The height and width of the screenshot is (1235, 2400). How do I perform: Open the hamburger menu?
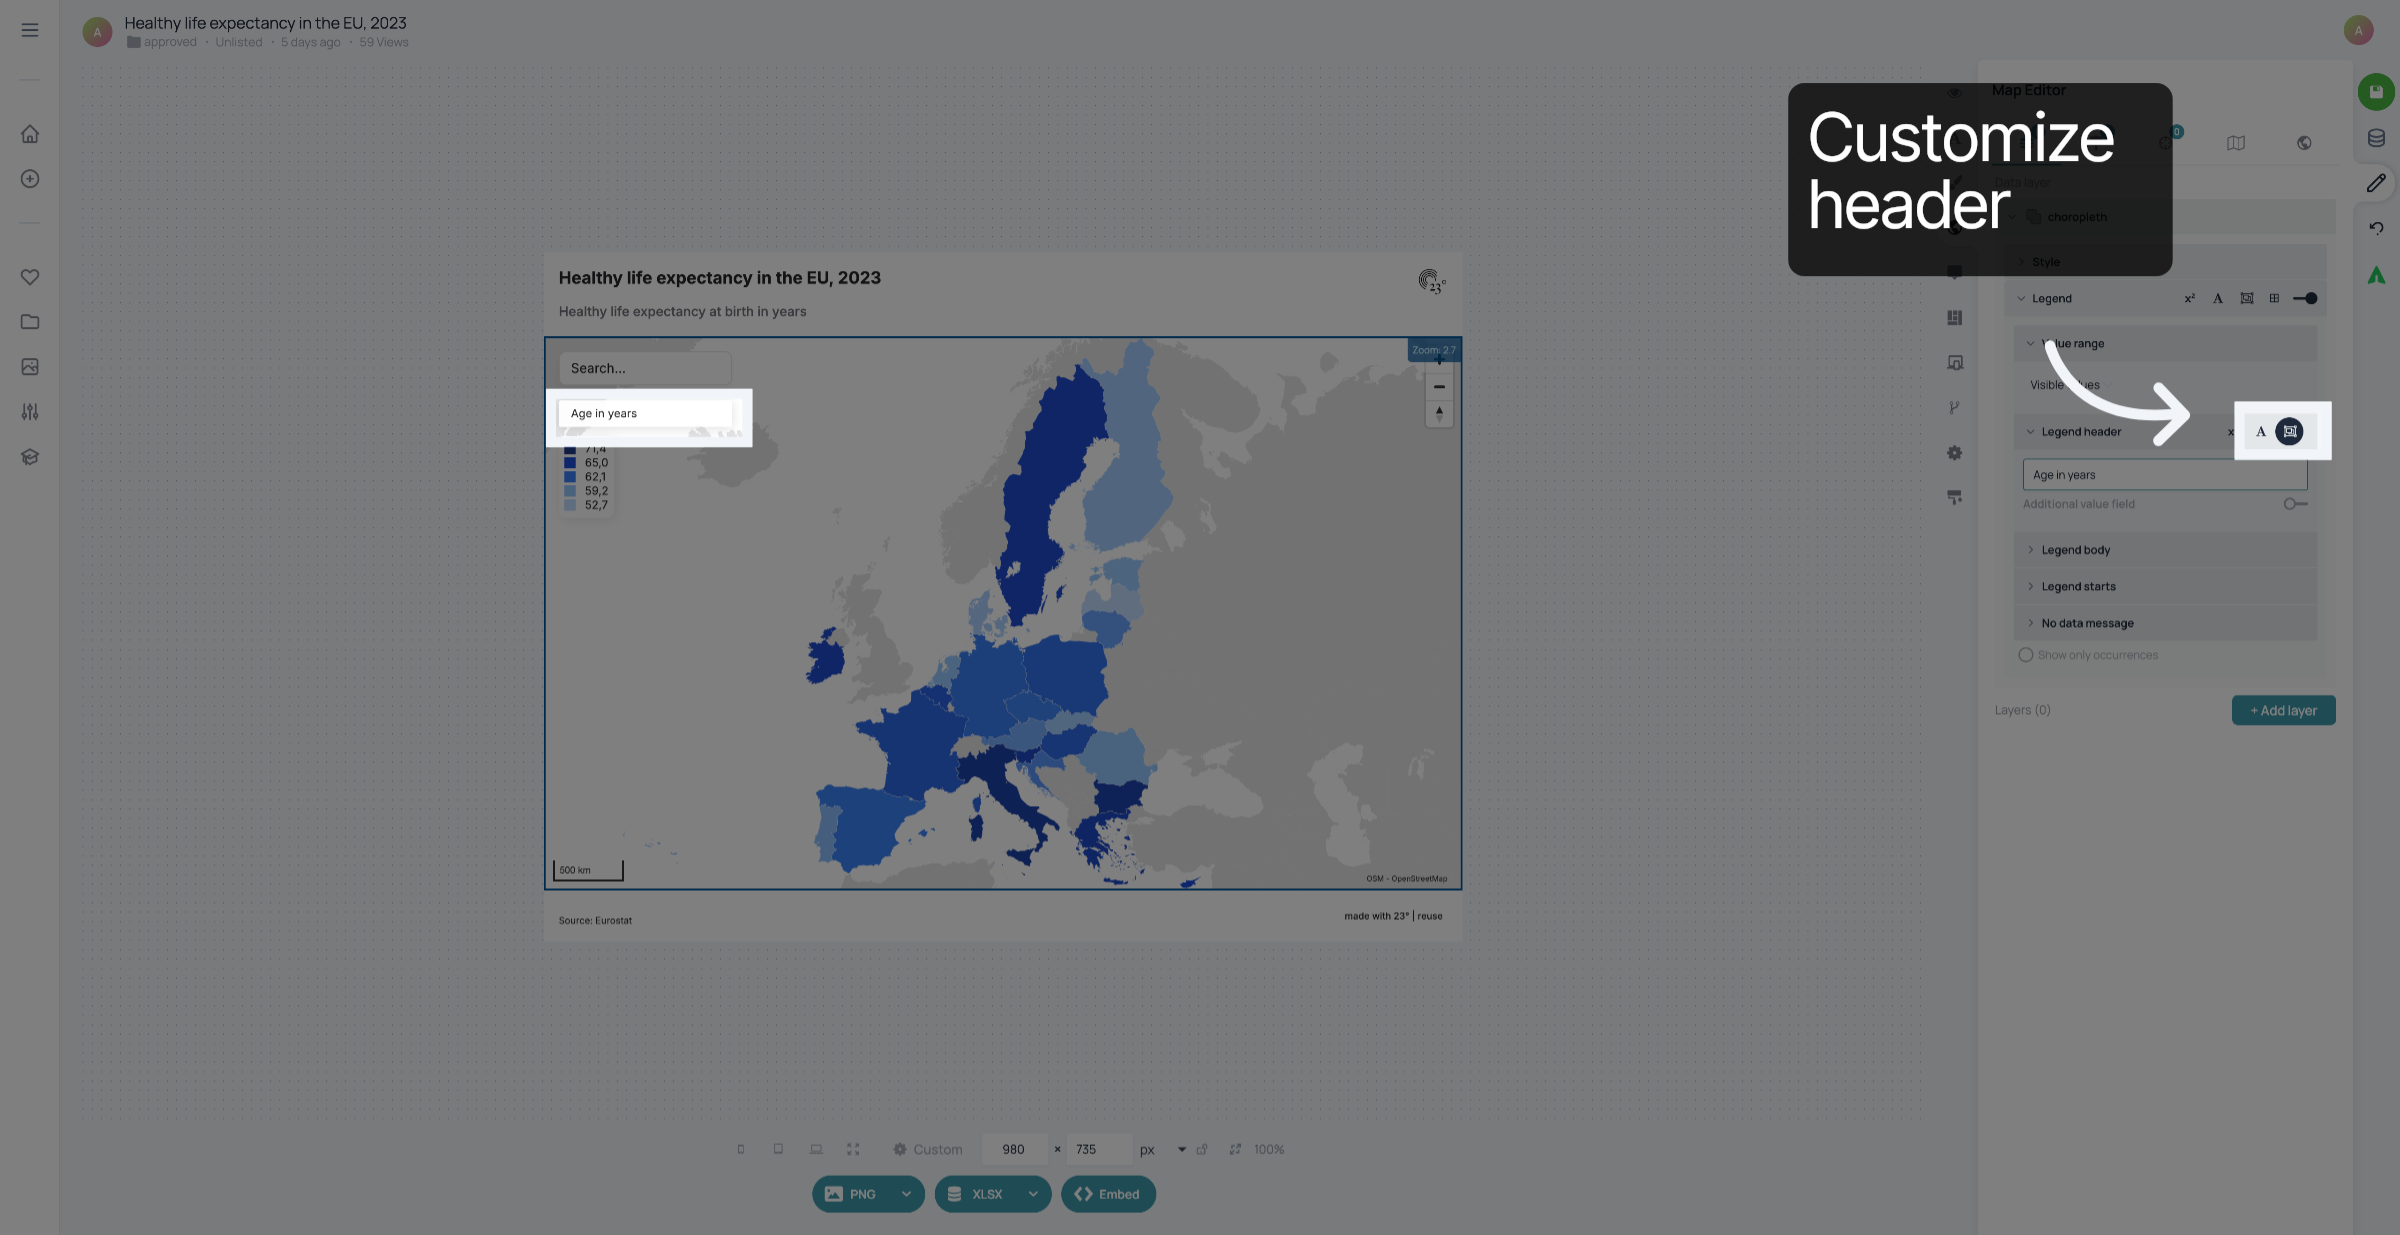[x=30, y=30]
